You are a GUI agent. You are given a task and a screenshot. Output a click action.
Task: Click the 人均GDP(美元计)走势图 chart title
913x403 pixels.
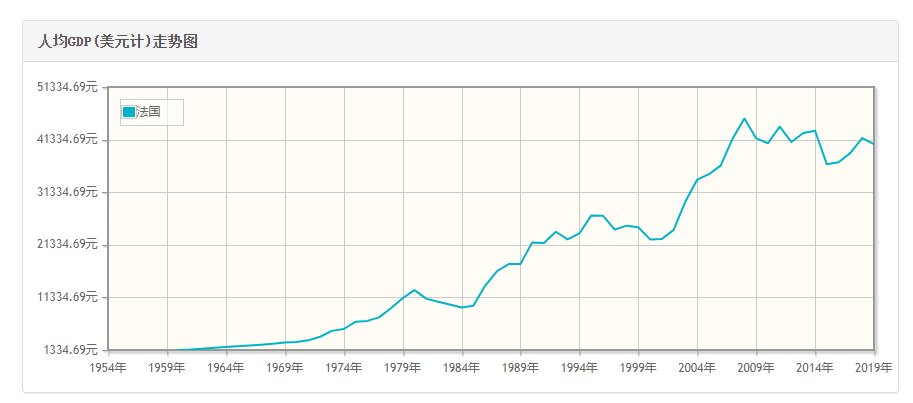[117, 42]
